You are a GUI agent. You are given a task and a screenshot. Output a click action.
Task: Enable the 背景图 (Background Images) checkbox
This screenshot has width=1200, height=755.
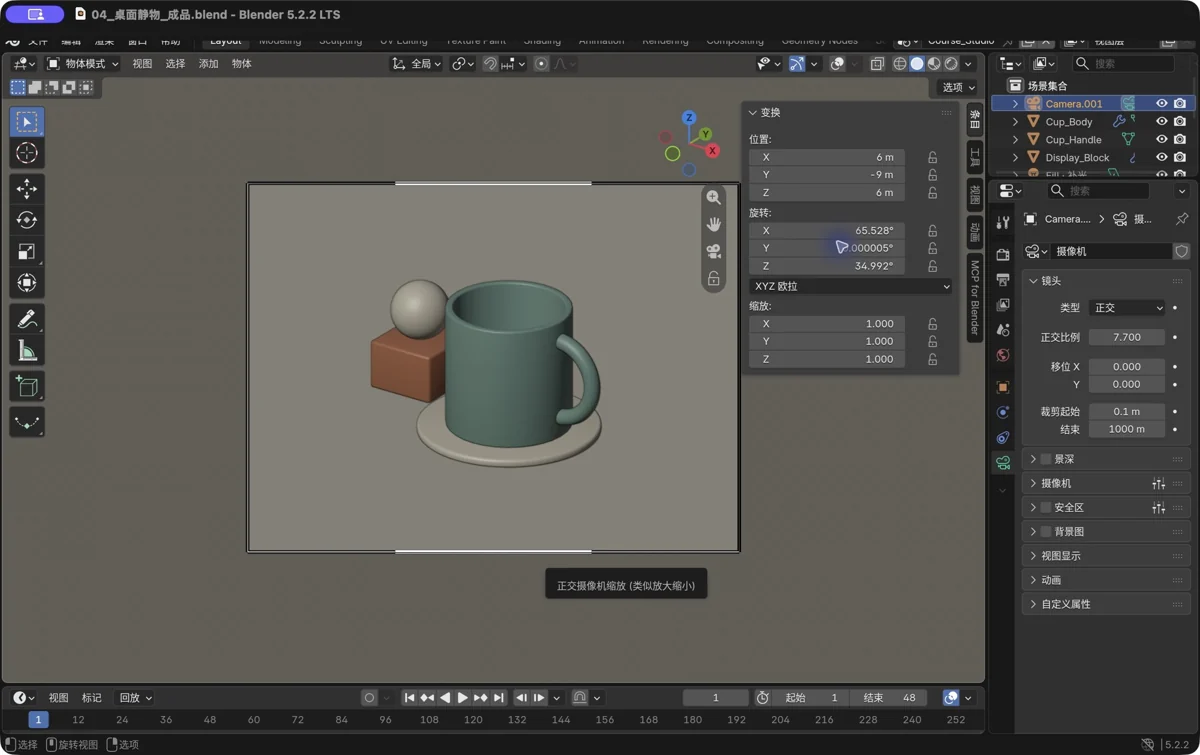tap(1046, 532)
